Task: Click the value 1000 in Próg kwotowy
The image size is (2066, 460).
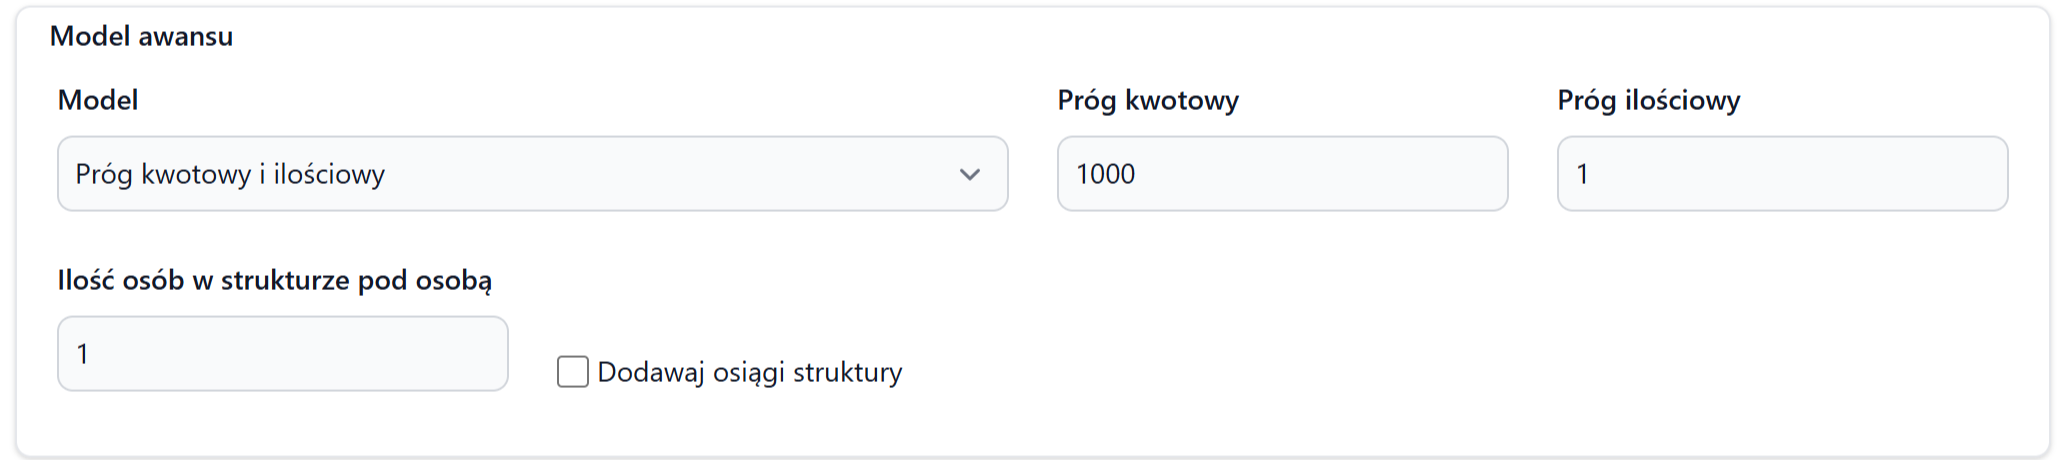Action: 1105,174
